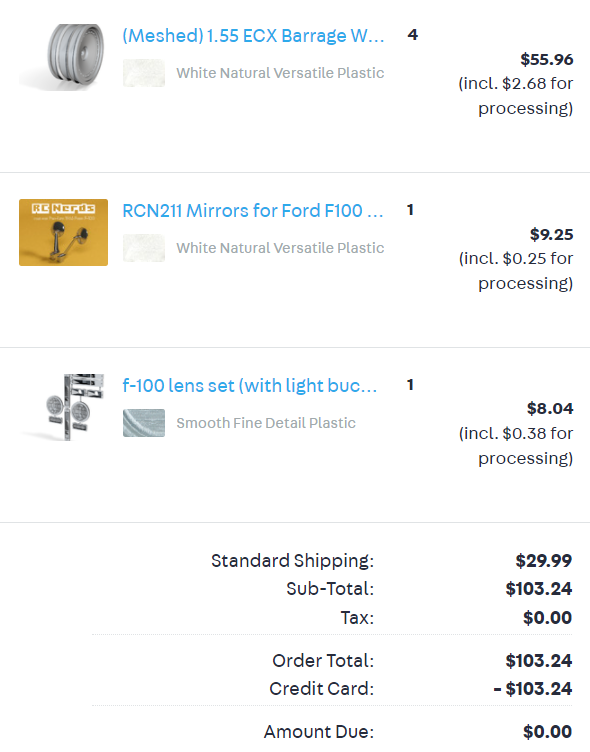Click the Smooth Fine Detail Plastic label

pos(266,423)
